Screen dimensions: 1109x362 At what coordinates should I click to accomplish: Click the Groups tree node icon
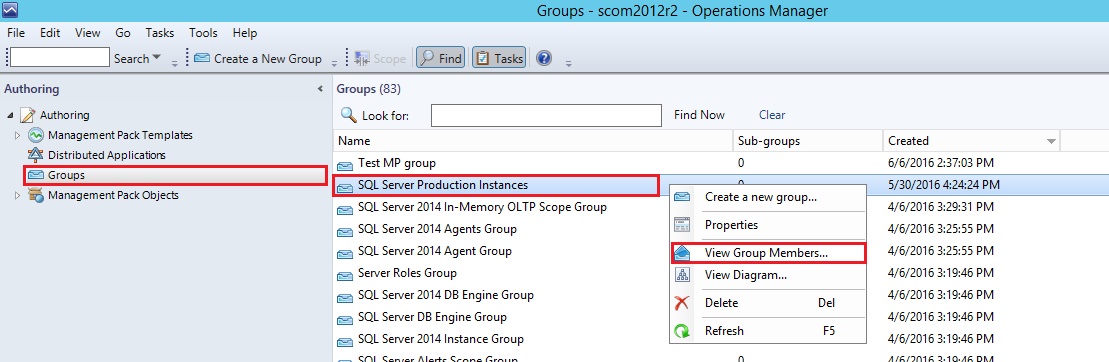pyautogui.click(x=36, y=175)
